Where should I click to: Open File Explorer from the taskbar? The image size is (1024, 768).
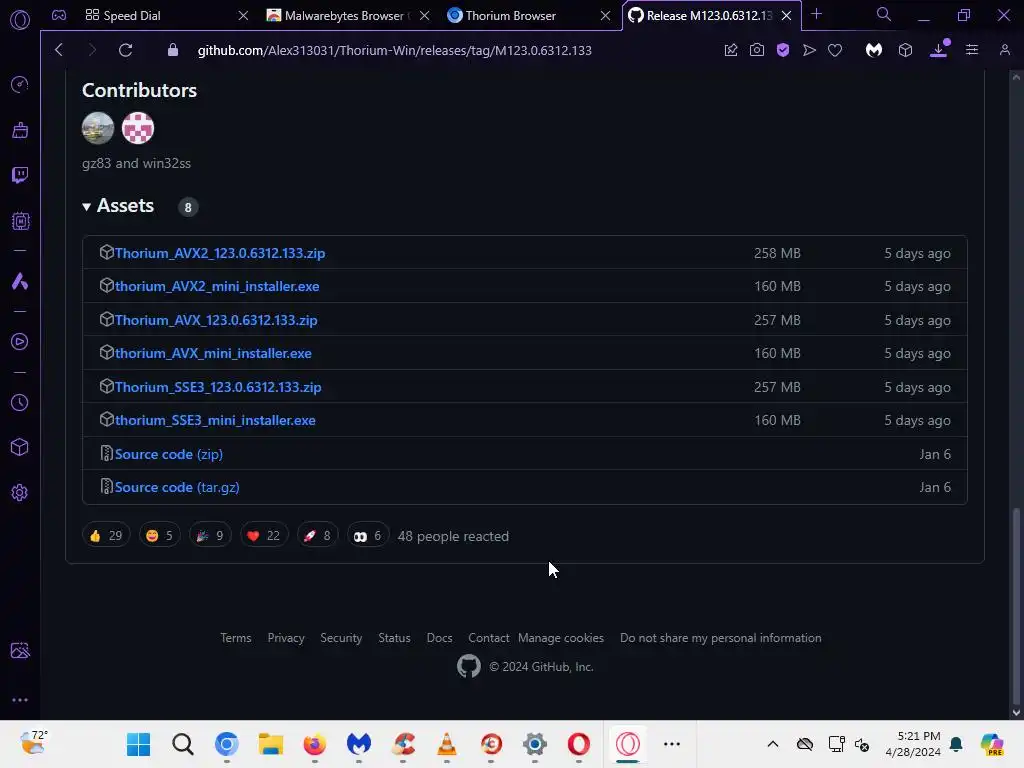tap(270, 744)
